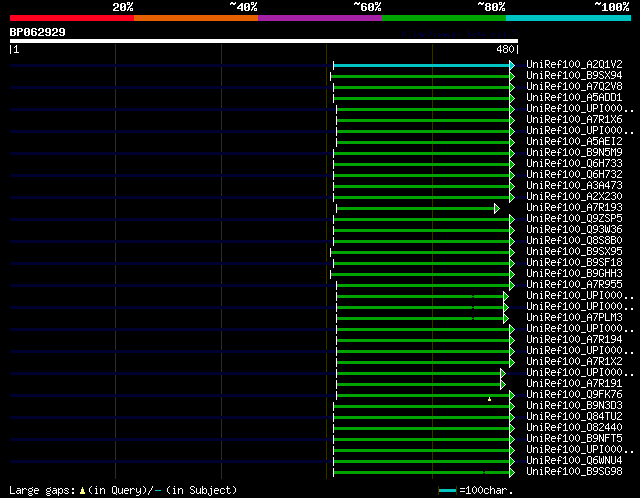Click the arrowhead ending the A7PLM3 alignment
Viewport: 640px width, 498px height.
coord(506,318)
